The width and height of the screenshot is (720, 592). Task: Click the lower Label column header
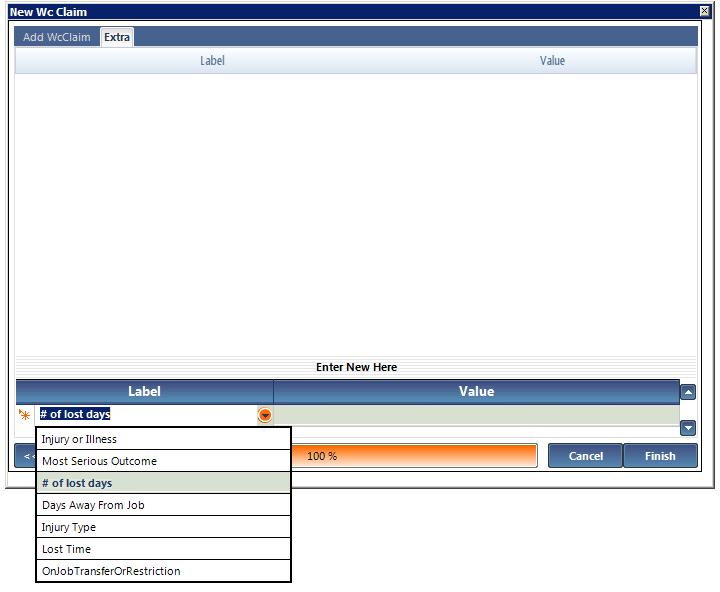145,392
